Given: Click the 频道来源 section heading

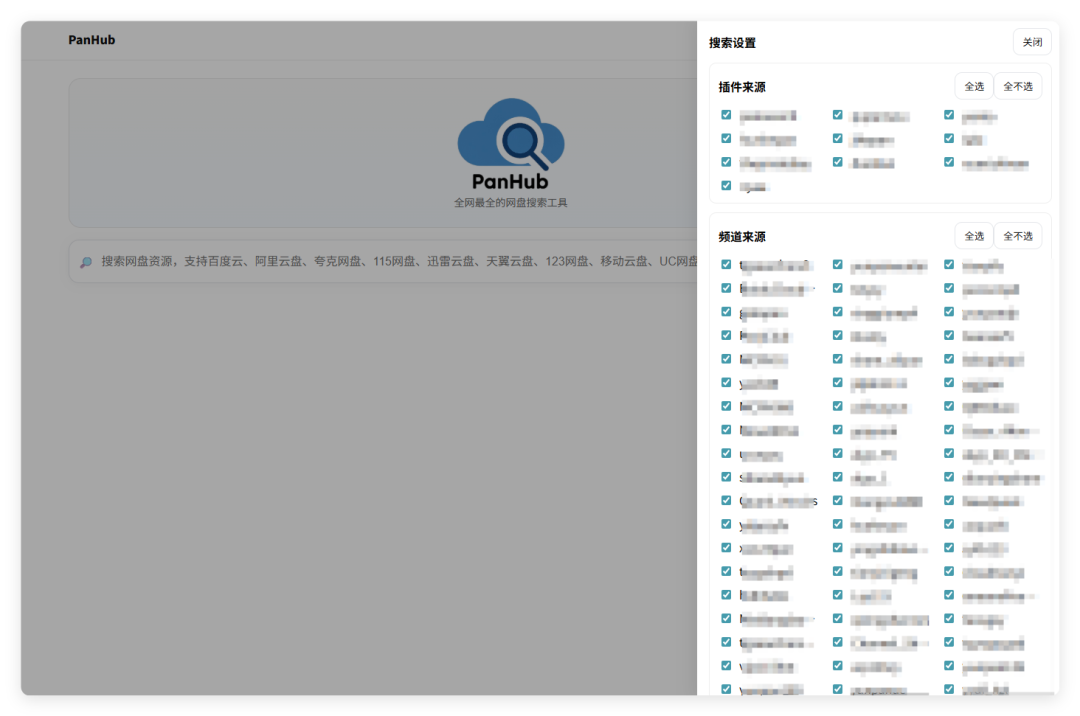Looking at the screenshot, I should pyautogui.click(x=742, y=237).
